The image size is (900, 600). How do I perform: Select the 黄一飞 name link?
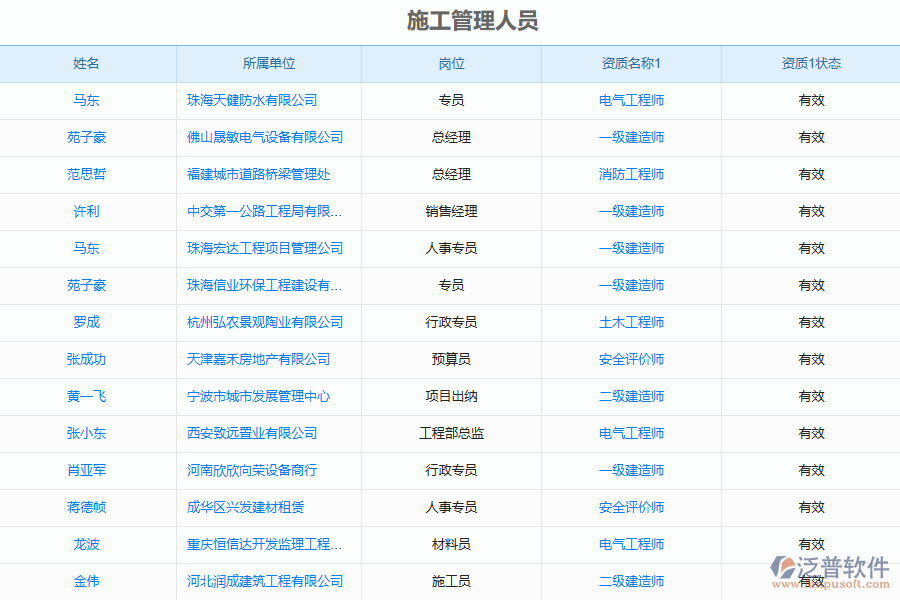(x=87, y=396)
